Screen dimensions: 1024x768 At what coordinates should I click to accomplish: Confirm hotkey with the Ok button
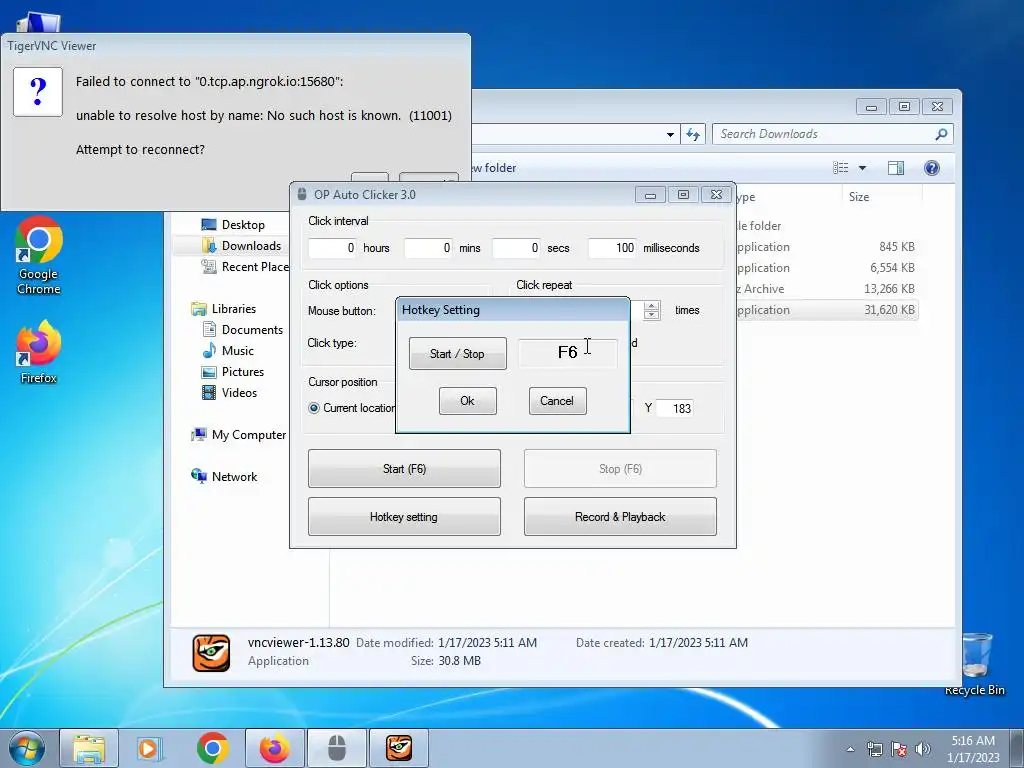pyautogui.click(x=468, y=400)
